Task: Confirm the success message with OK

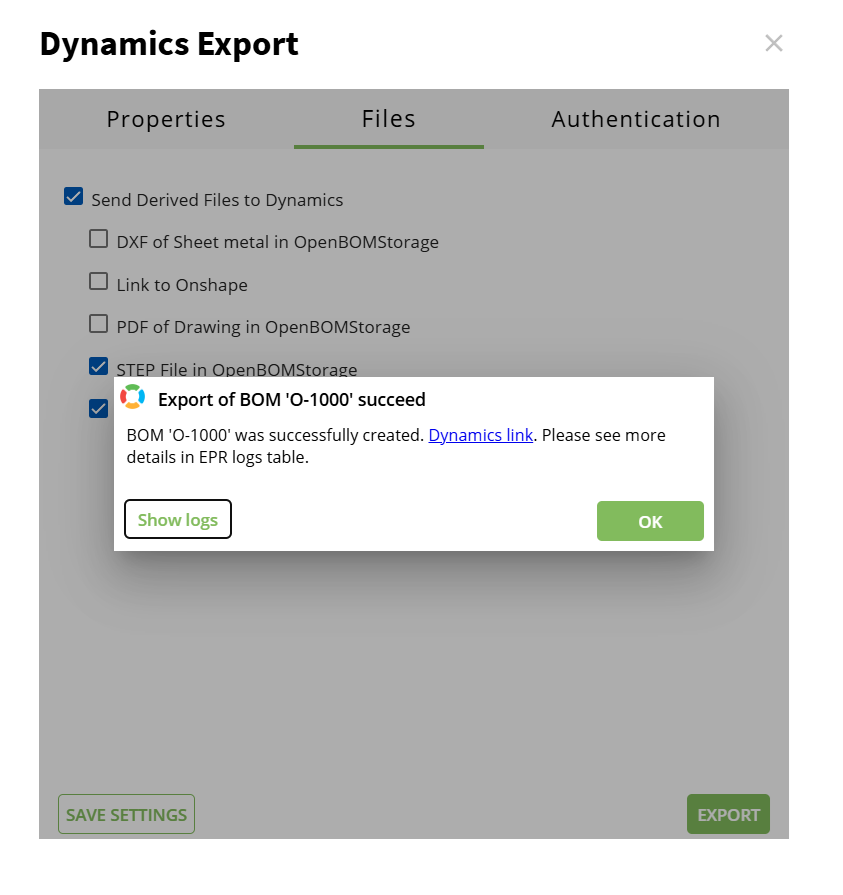Action: coord(650,521)
